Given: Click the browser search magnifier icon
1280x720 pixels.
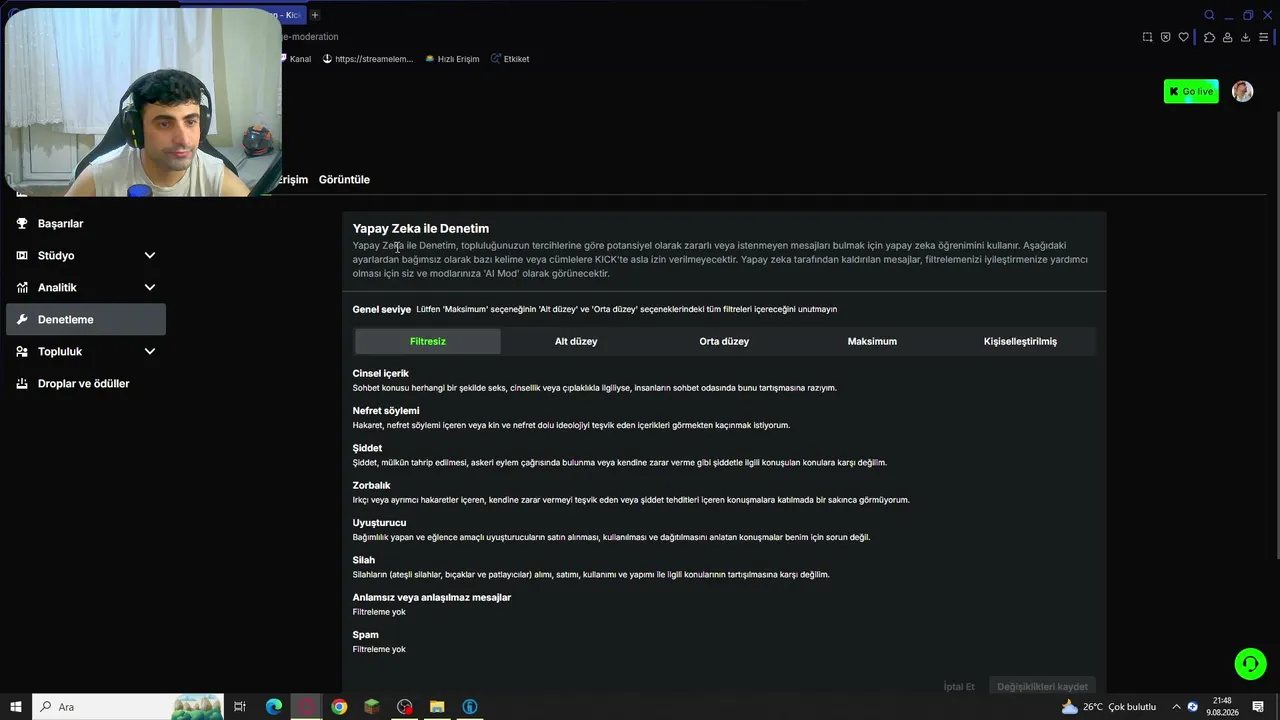Looking at the screenshot, I should [1209, 15].
